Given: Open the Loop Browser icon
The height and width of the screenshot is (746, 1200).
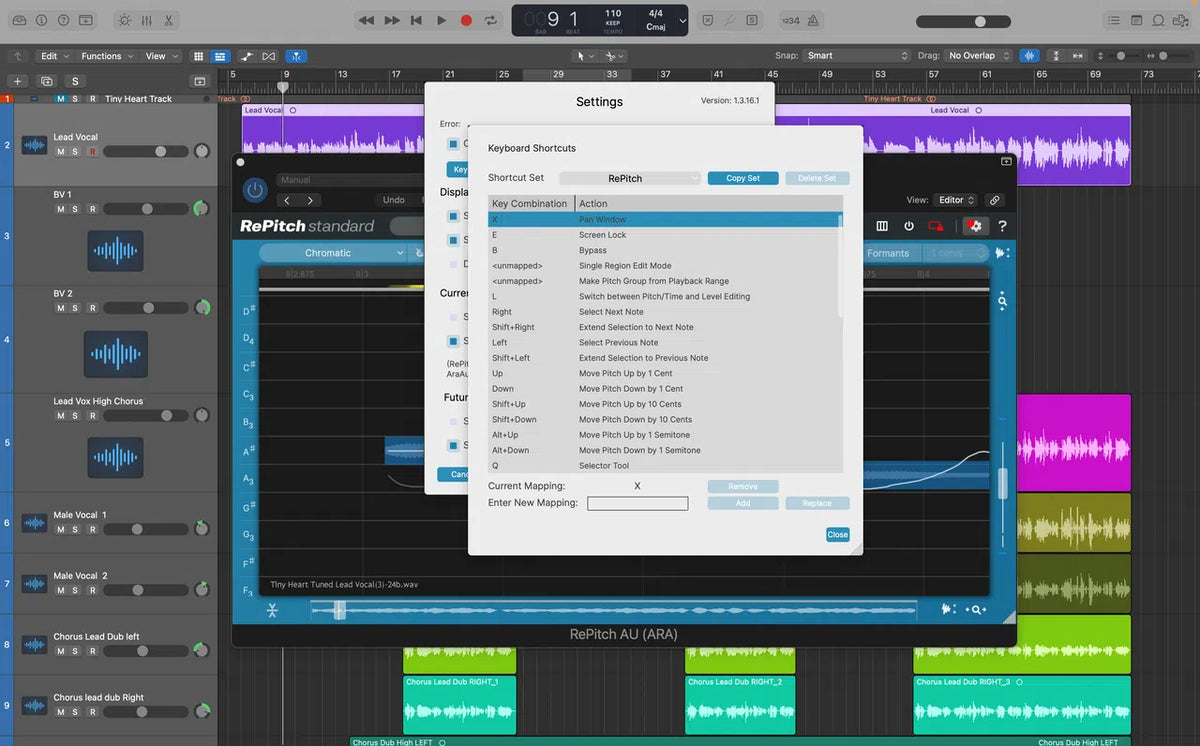Looking at the screenshot, I should 1159,20.
